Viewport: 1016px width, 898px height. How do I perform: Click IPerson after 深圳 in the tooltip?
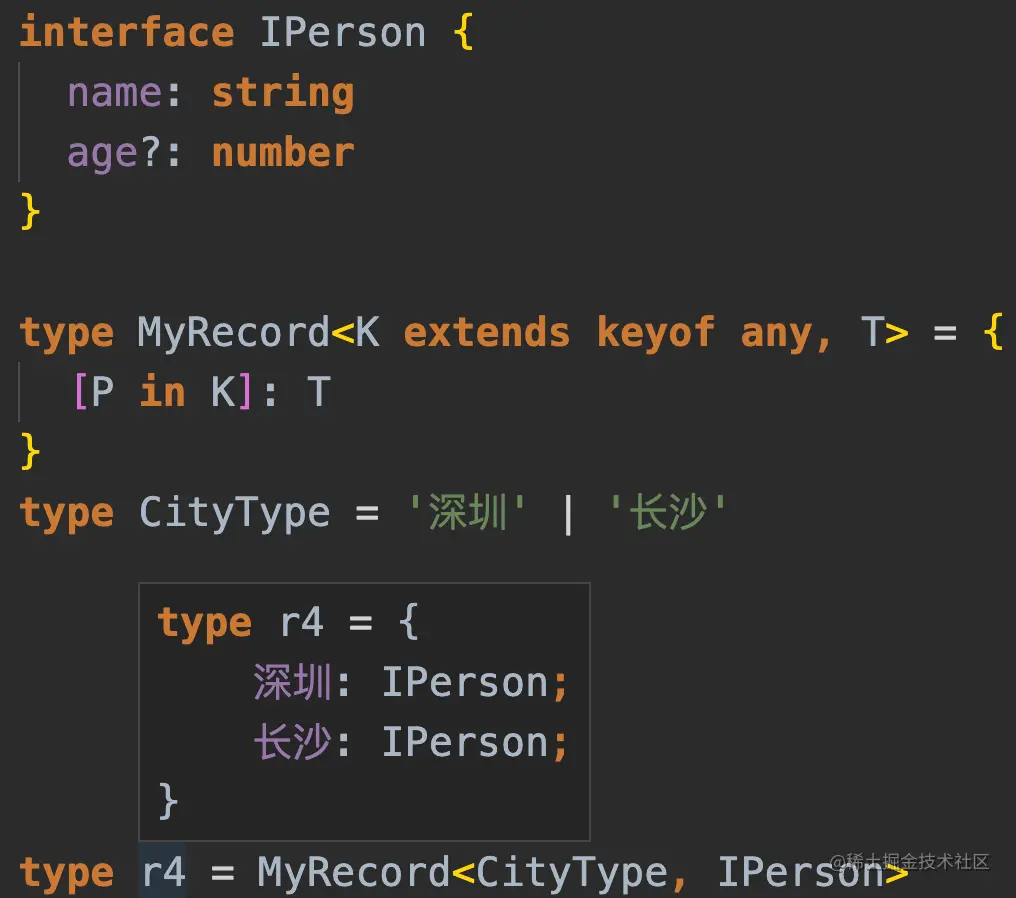[x=466, y=682]
